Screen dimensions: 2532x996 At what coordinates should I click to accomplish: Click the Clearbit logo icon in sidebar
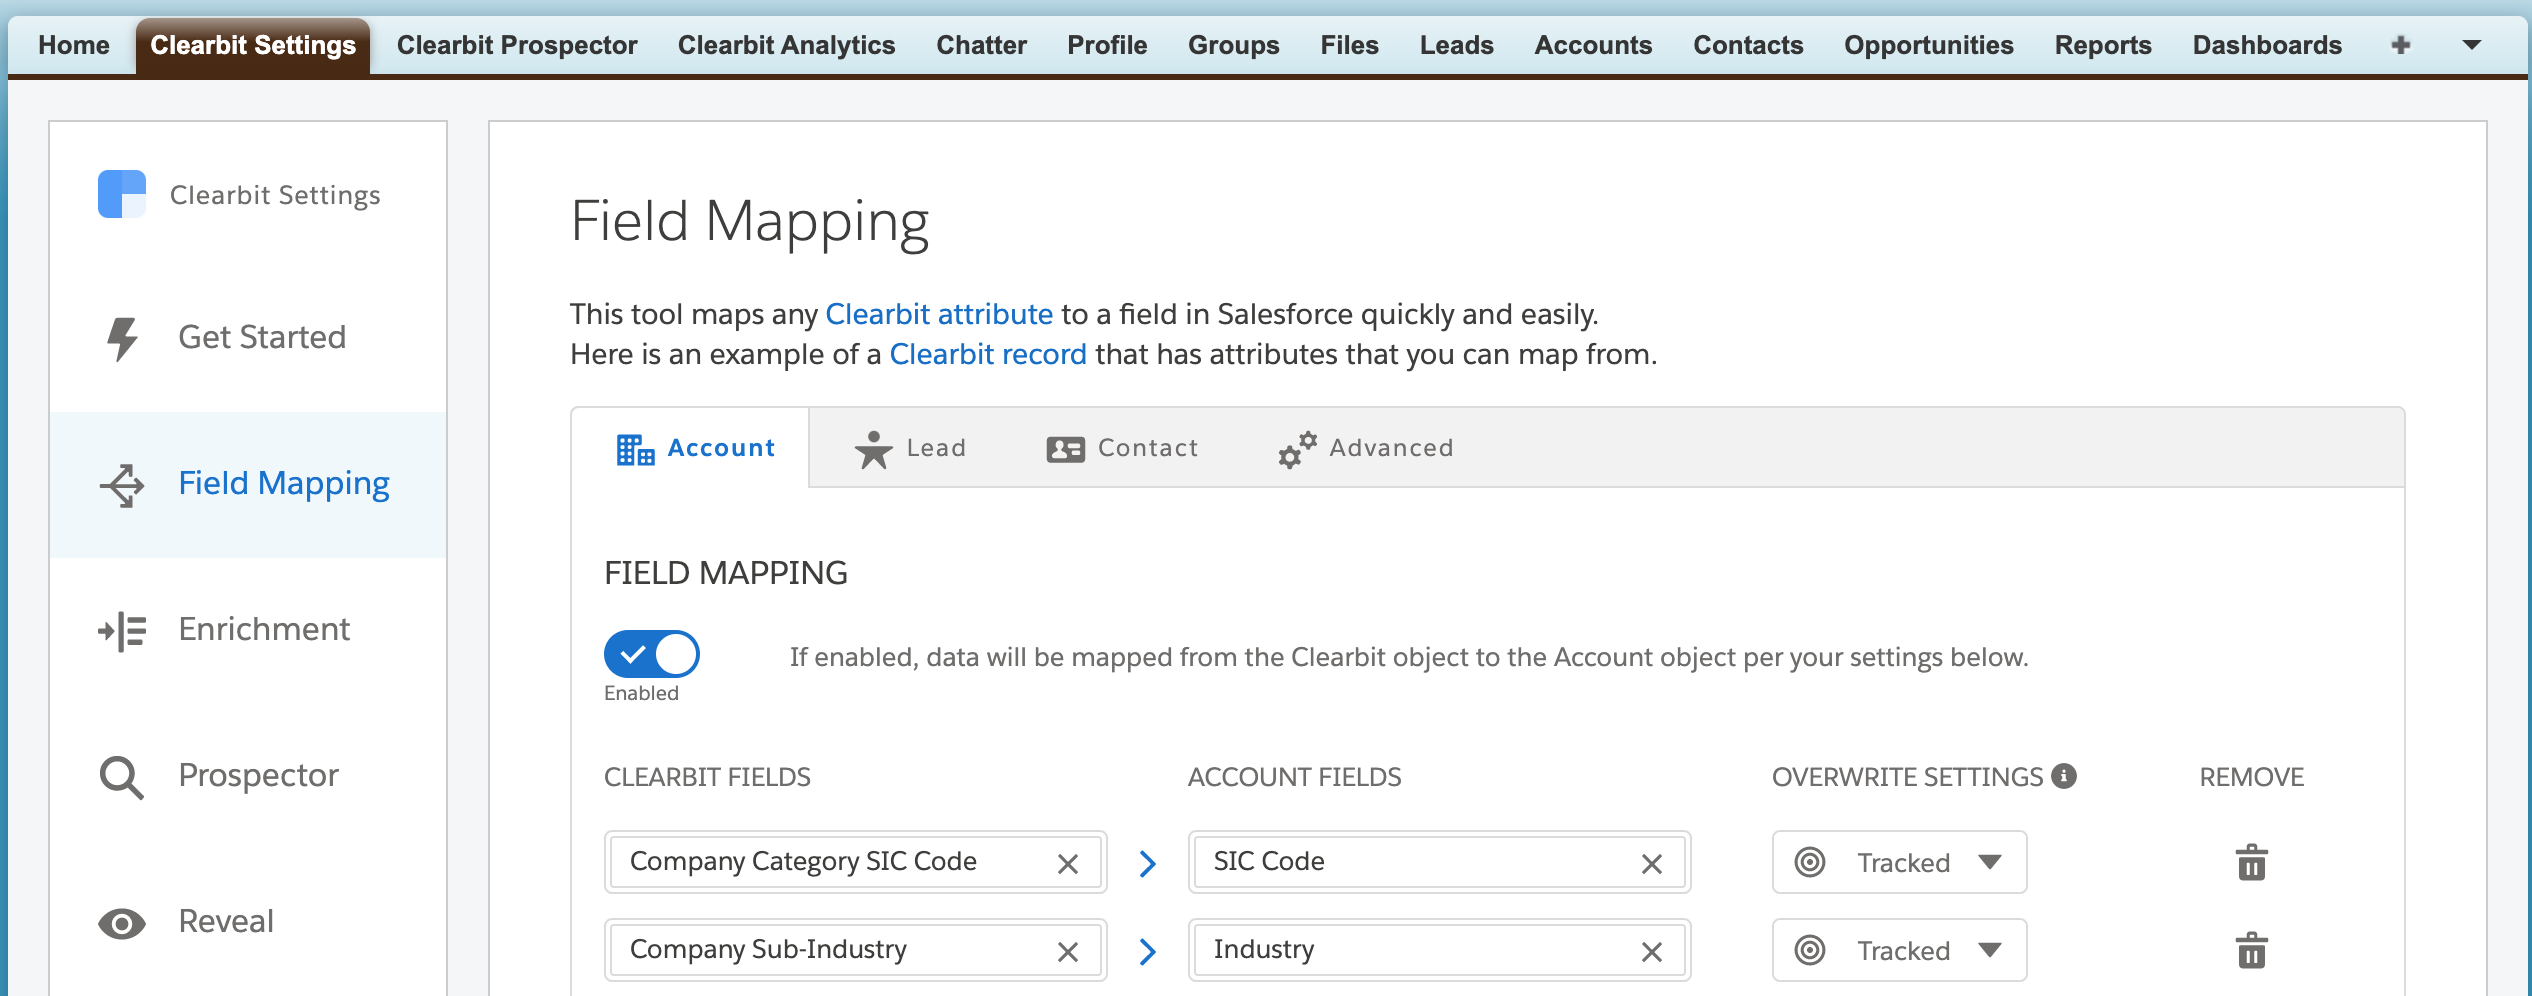(x=122, y=194)
